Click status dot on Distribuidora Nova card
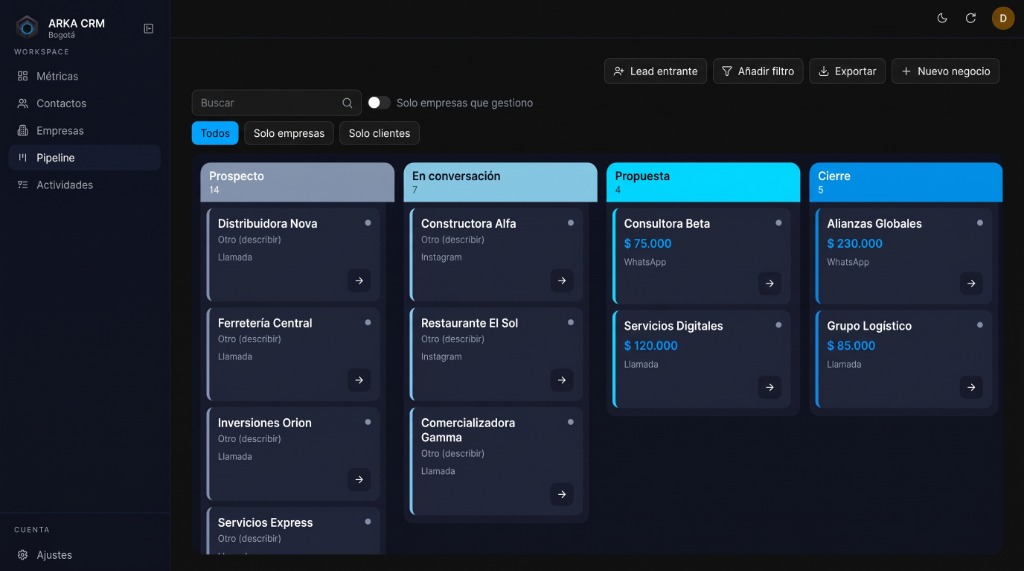The width and height of the screenshot is (1024, 571). pyautogui.click(x=368, y=223)
